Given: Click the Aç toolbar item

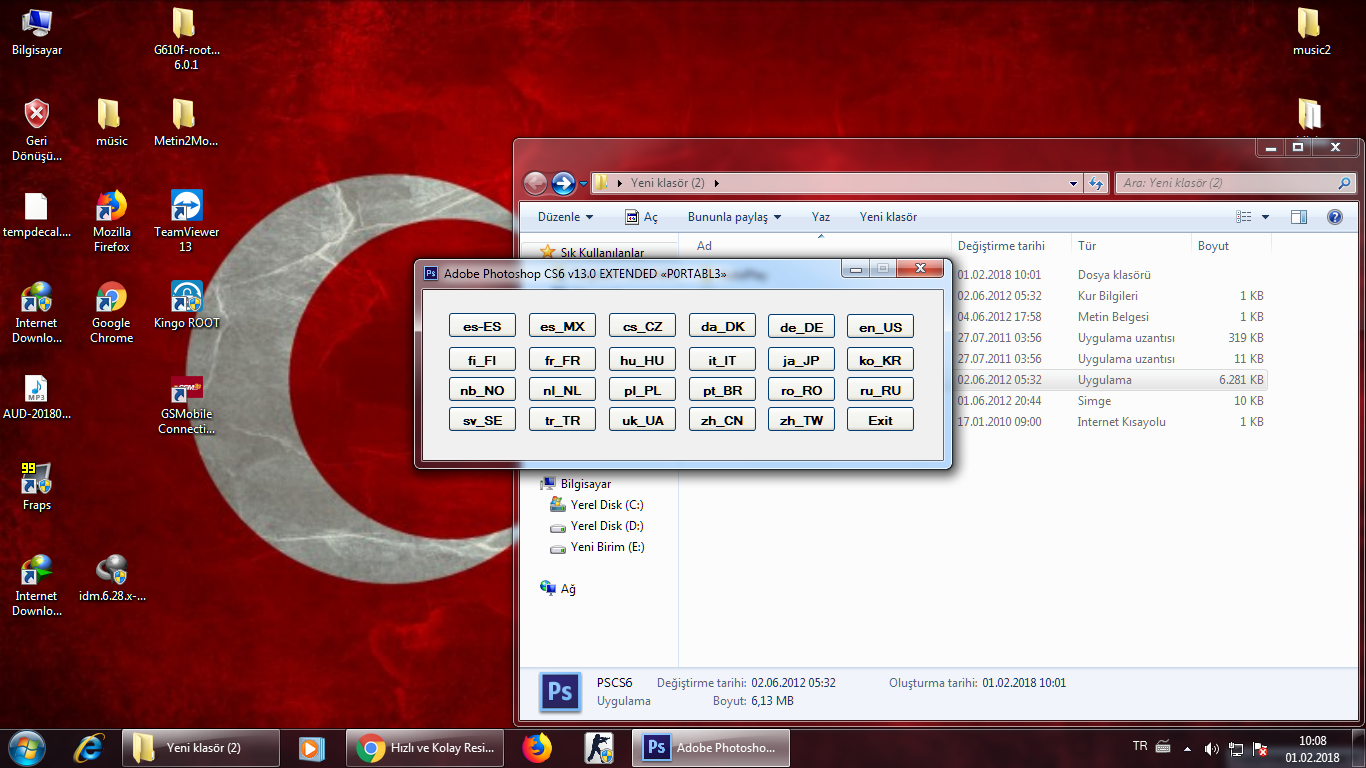Looking at the screenshot, I should (x=641, y=217).
